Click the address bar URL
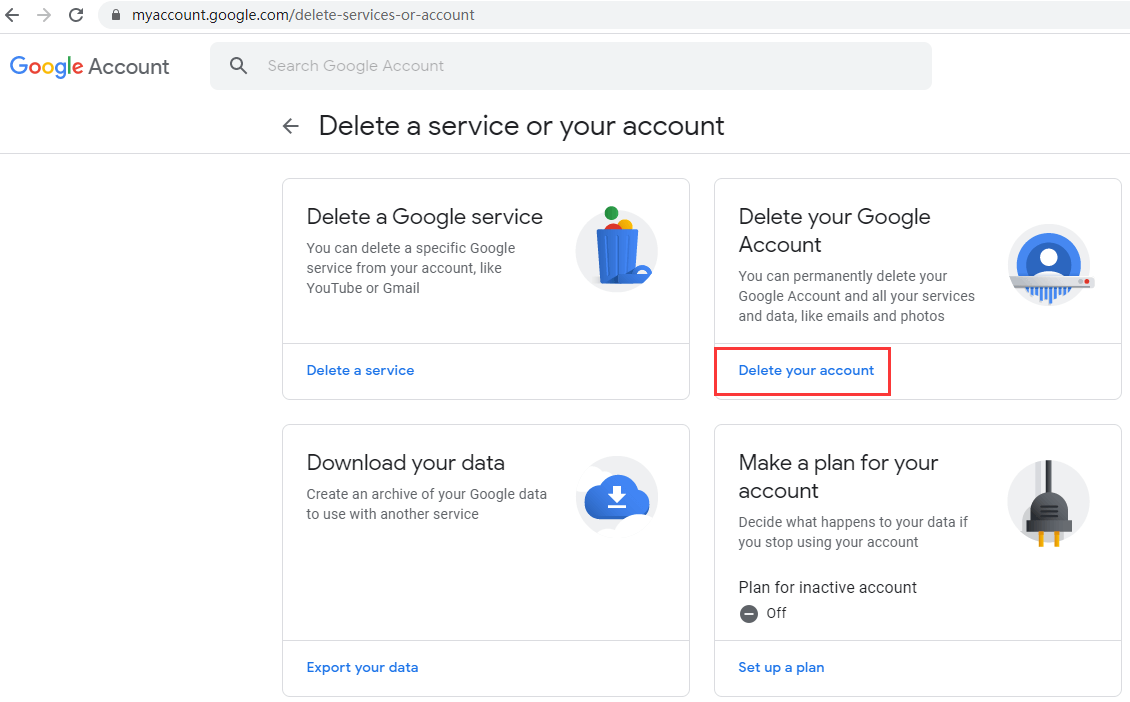The height and width of the screenshot is (702, 1130). click(303, 14)
